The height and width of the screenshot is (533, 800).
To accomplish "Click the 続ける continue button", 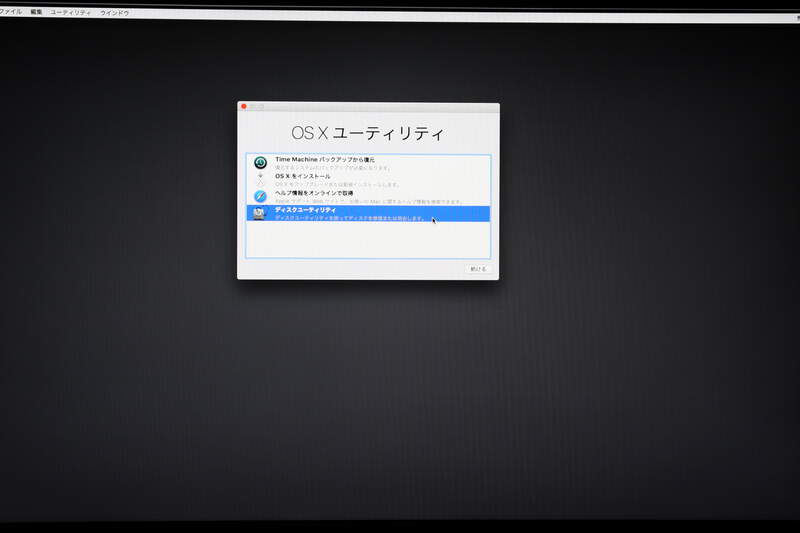I will (x=478, y=269).
